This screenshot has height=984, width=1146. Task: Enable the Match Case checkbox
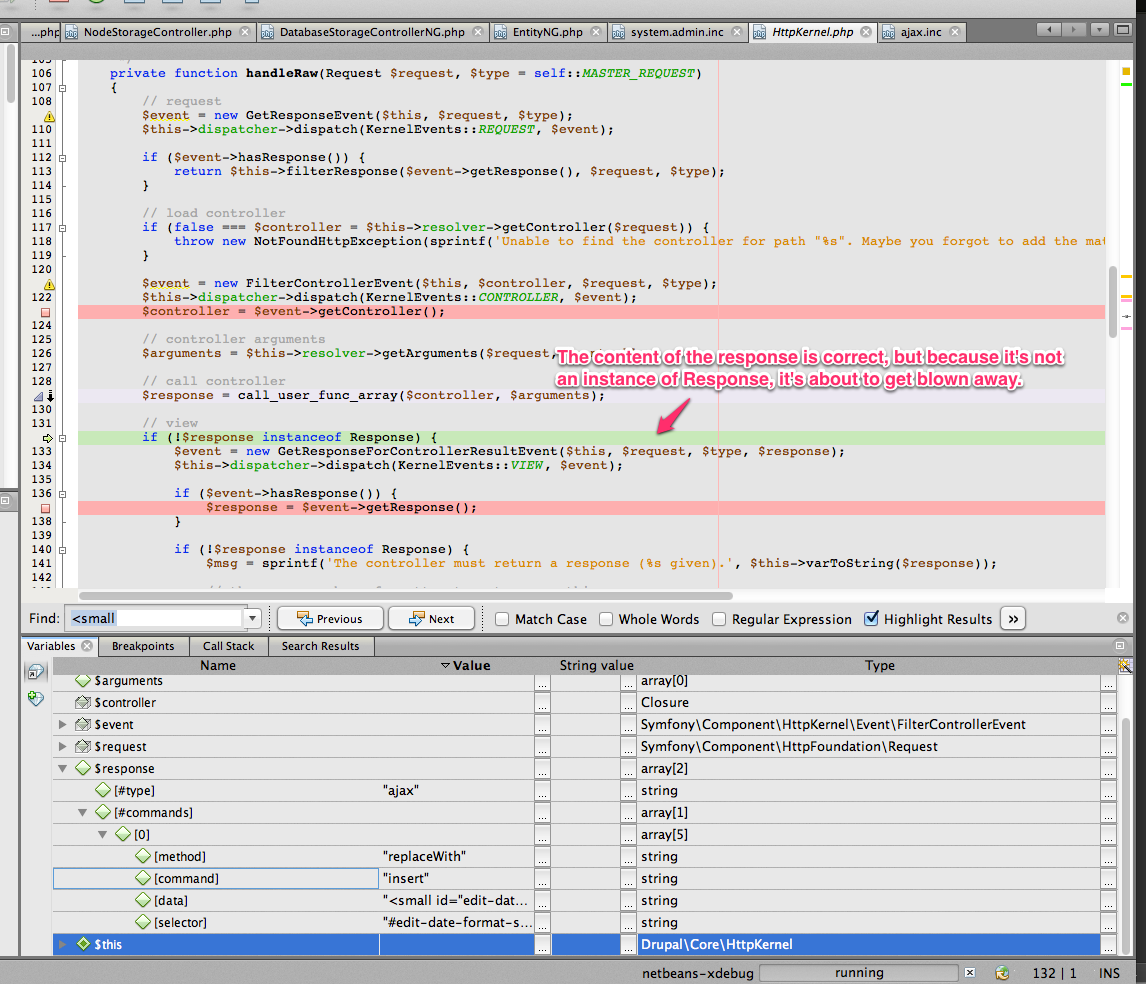coord(502,619)
